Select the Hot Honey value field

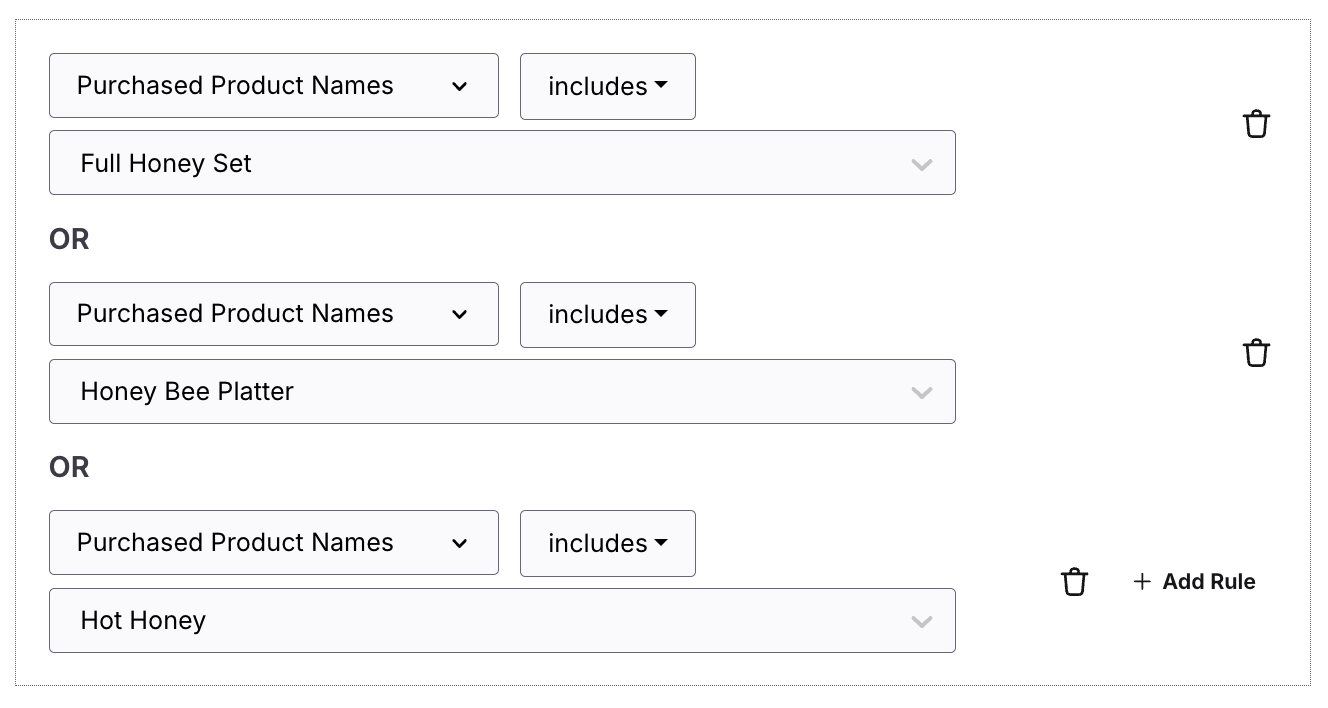(x=502, y=621)
